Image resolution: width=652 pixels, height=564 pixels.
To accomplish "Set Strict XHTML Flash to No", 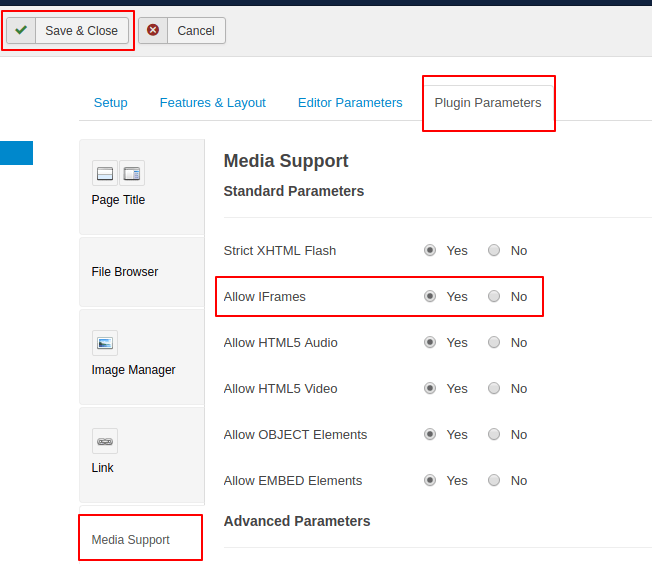I will click(x=494, y=251).
